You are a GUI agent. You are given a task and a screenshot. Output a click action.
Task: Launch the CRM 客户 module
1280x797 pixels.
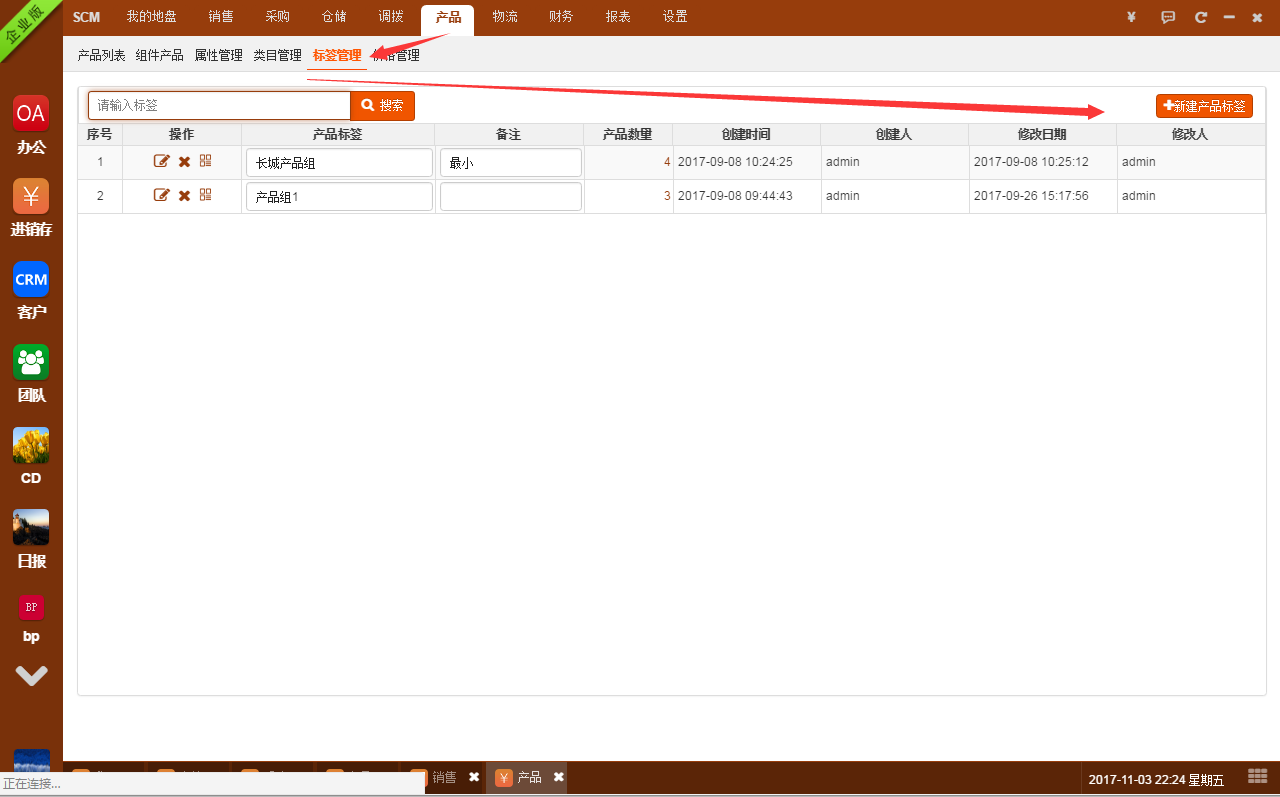pyautogui.click(x=31, y=279)
